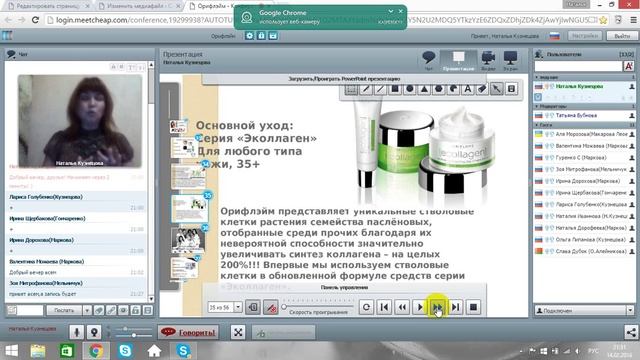The image size is (640, 360).
Task: Select the eraser tool
Action: click(482, 89)
